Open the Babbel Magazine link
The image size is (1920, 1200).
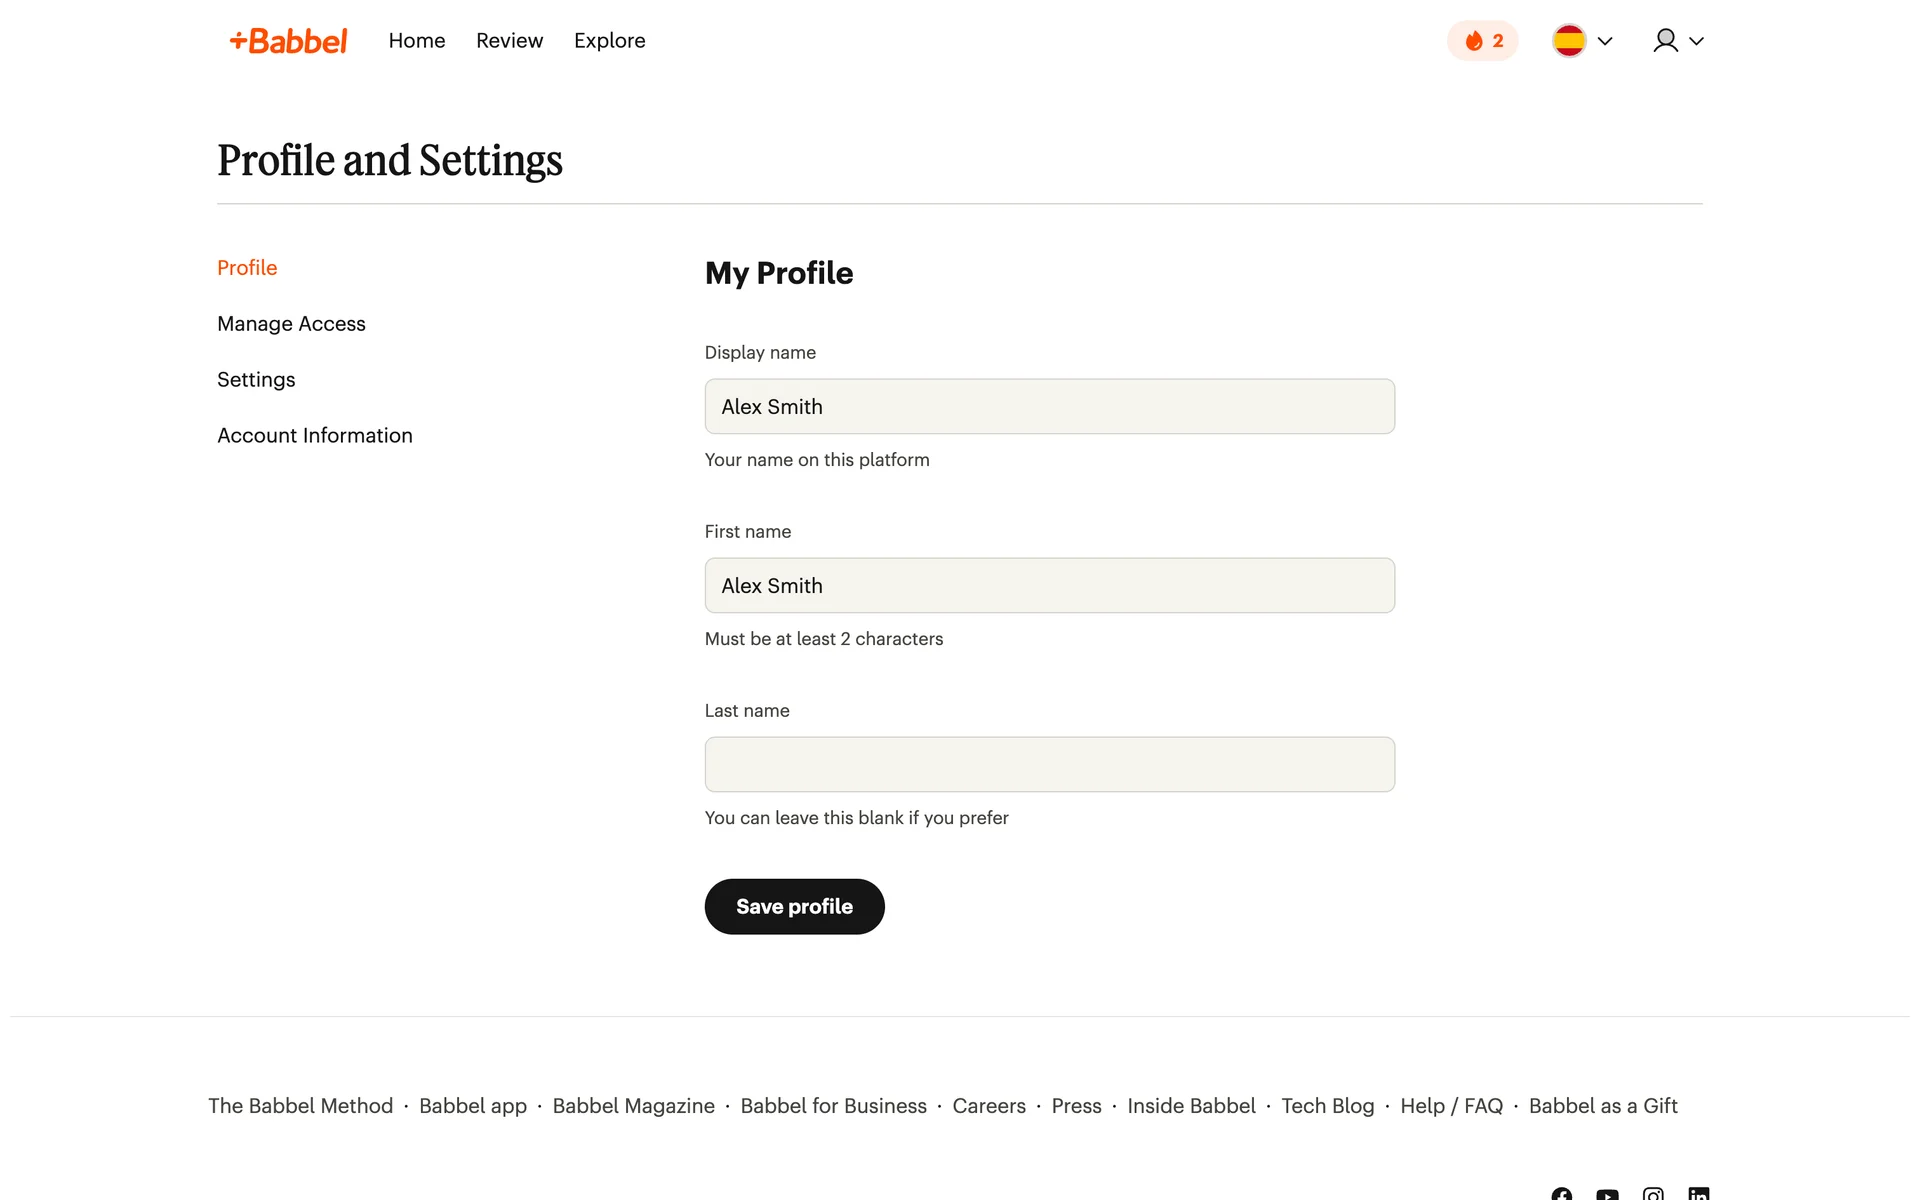coord(633,1106)
